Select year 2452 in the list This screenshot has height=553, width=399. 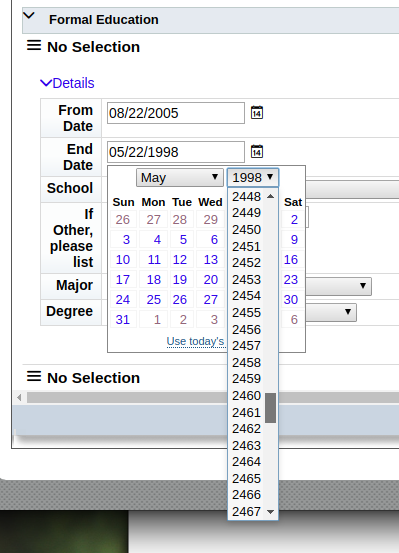[x=246, y=263]
